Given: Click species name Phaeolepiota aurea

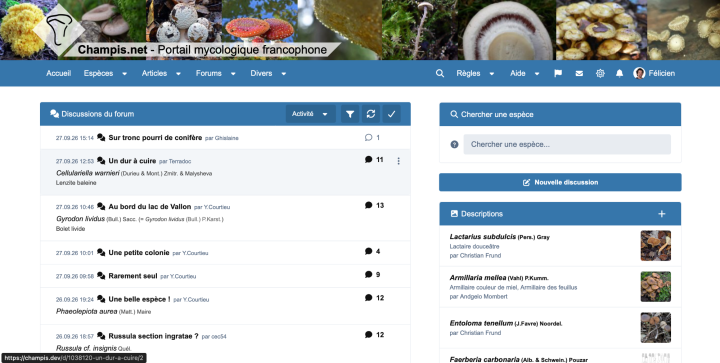Looking at the screenshot, I should pos(86,311).
